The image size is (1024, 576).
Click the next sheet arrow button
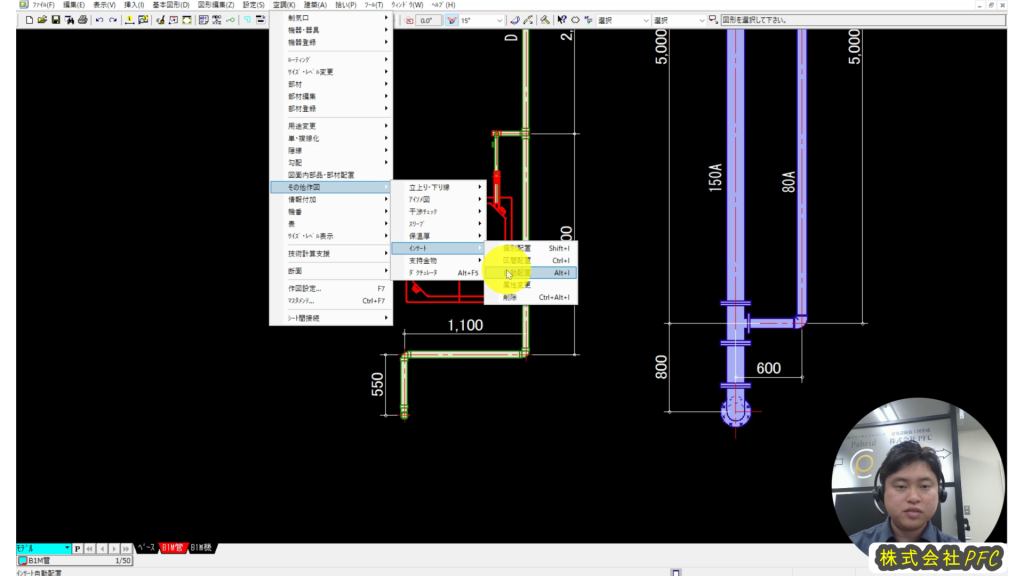click(113, 549)
